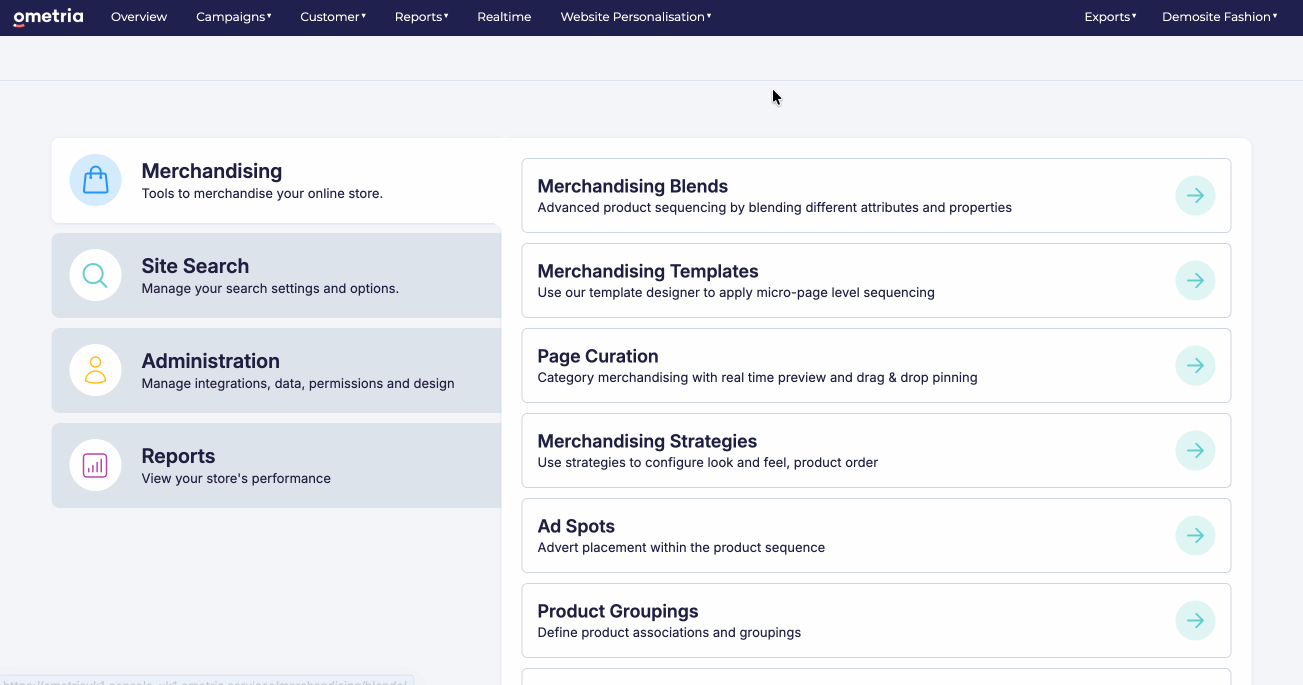Open the Merchandising Blends title link
This screenshot has width=1303, height=685.
pos(632,186)
